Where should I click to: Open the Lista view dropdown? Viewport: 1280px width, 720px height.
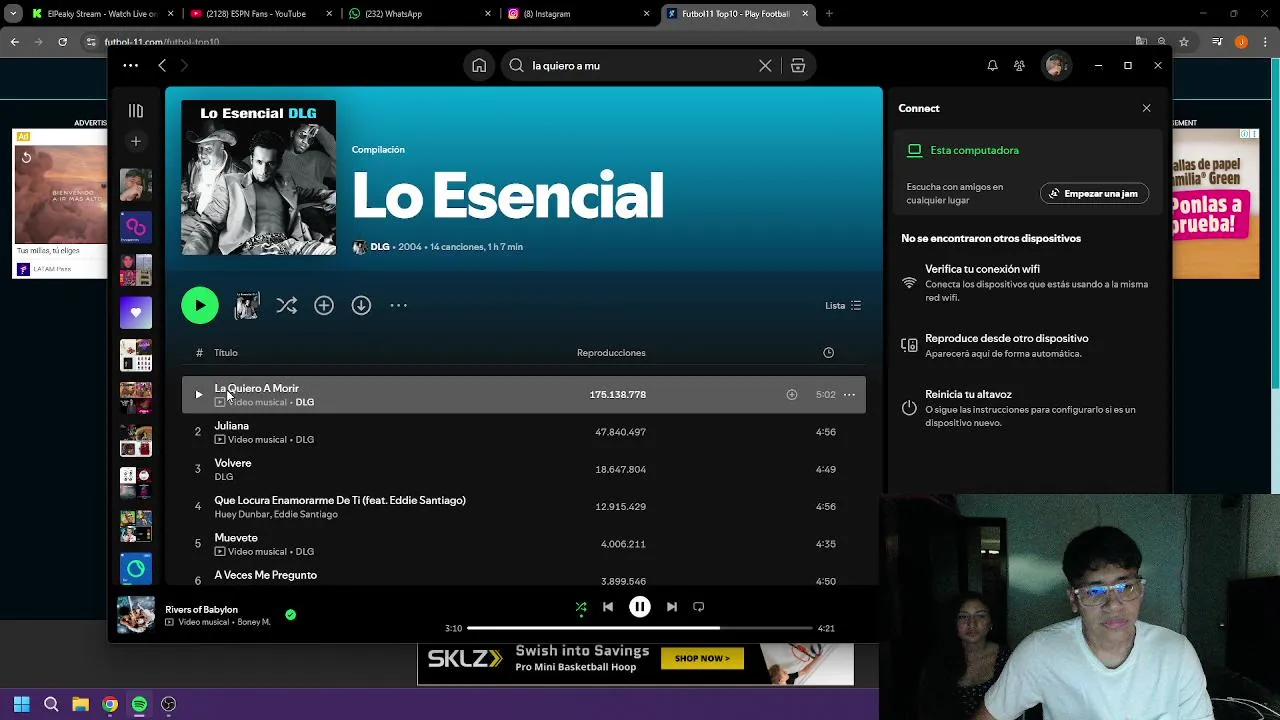843,305
